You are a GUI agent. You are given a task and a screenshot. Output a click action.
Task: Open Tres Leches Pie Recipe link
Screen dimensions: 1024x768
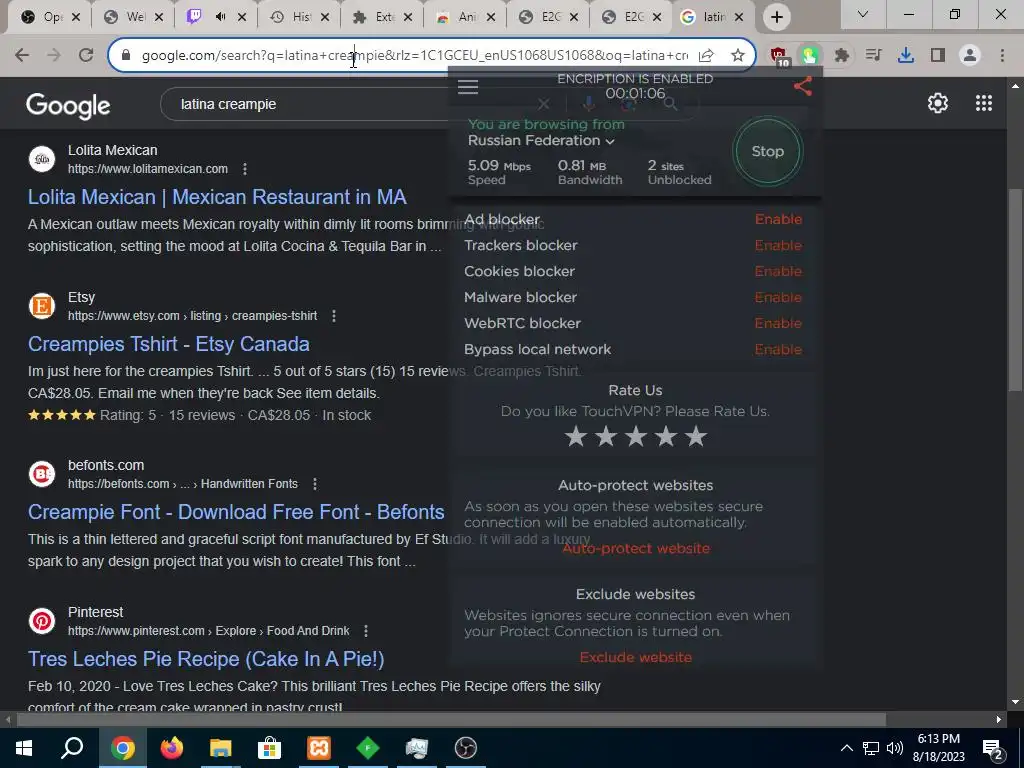point(206,659)
